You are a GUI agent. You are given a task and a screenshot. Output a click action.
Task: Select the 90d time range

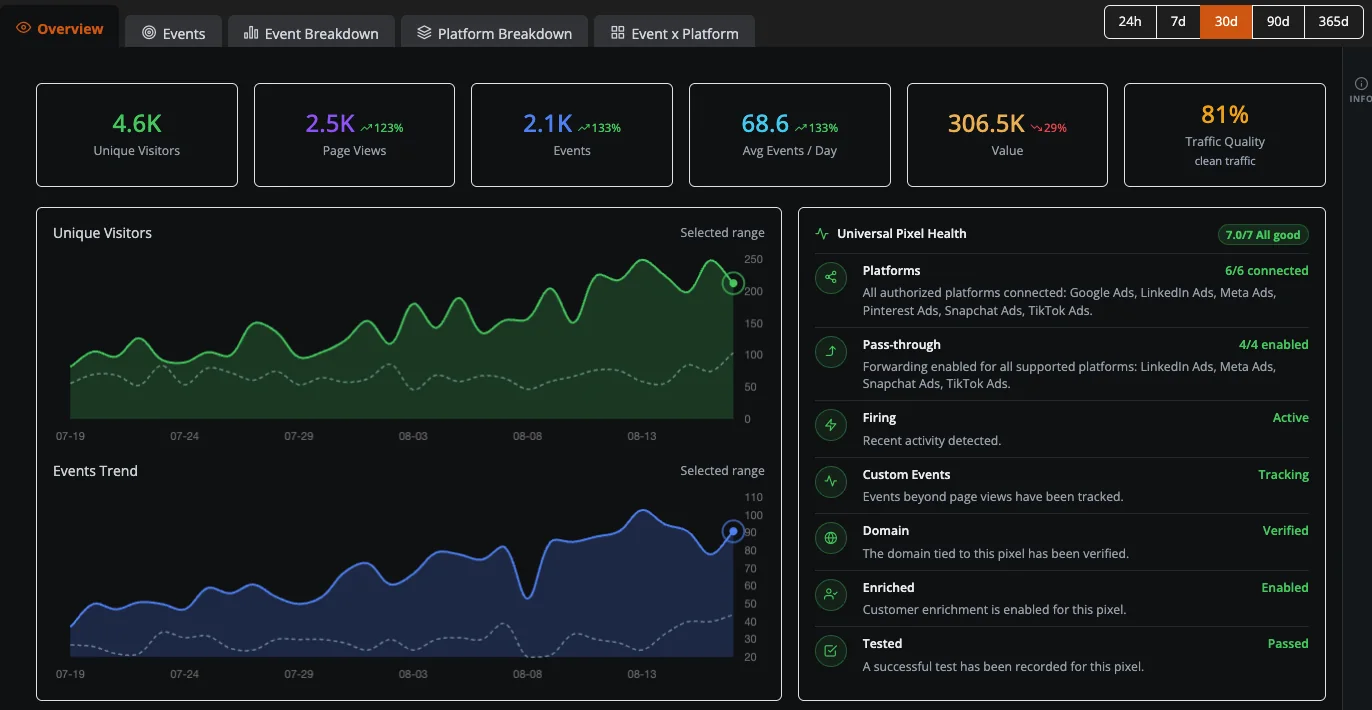tap(1278, 21)
